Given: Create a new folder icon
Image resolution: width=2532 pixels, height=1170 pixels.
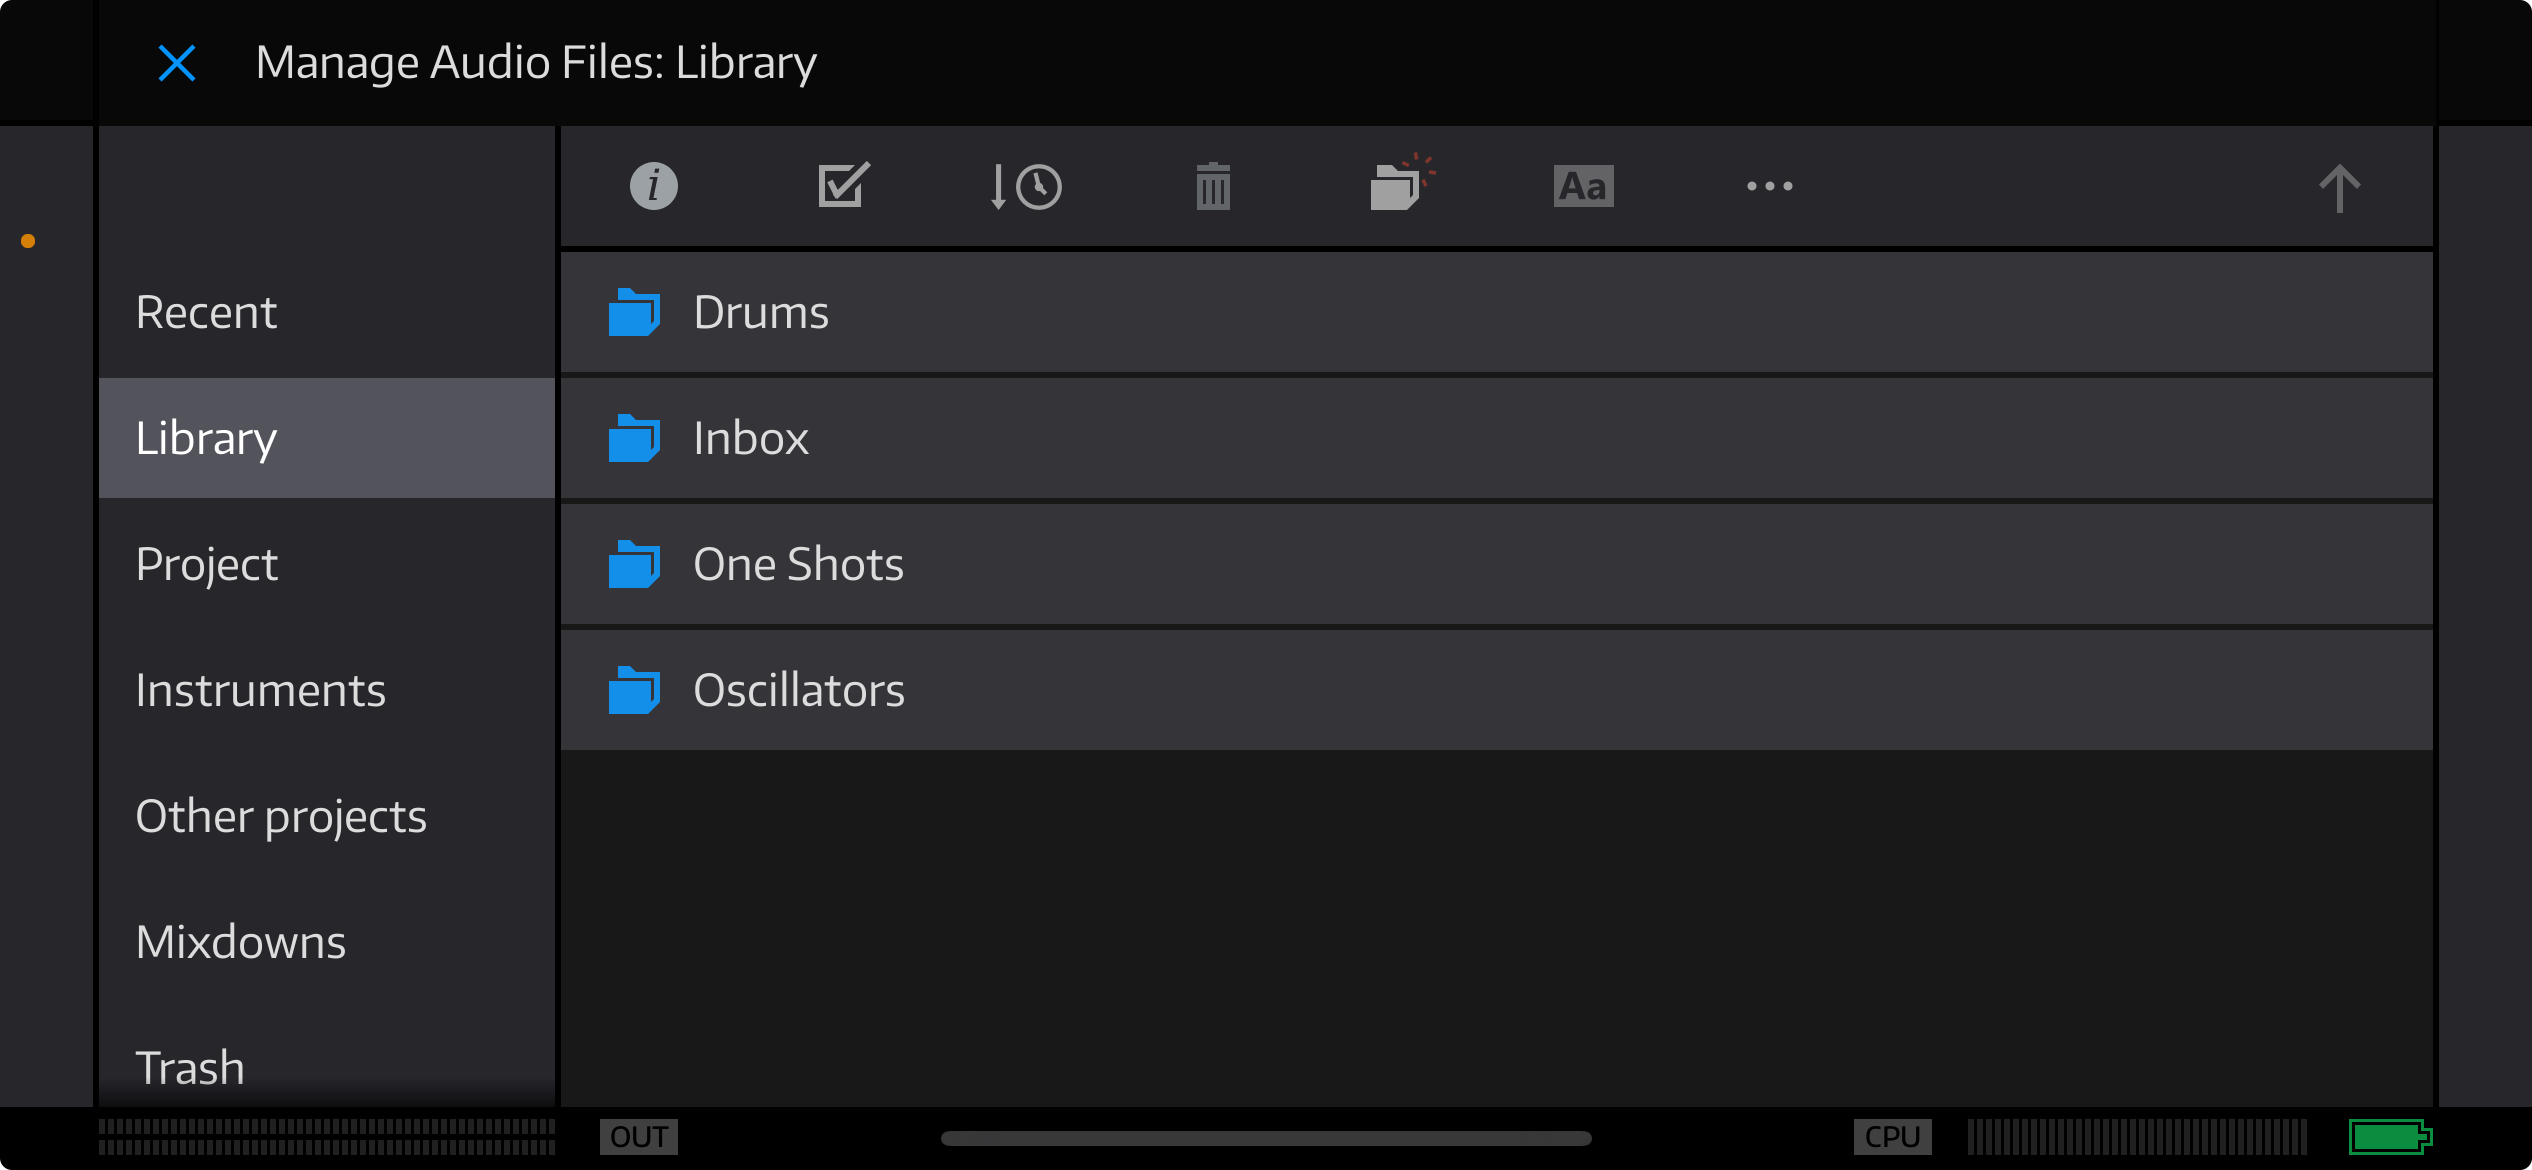Looking at the screenshot, I should coord(1401,182).
